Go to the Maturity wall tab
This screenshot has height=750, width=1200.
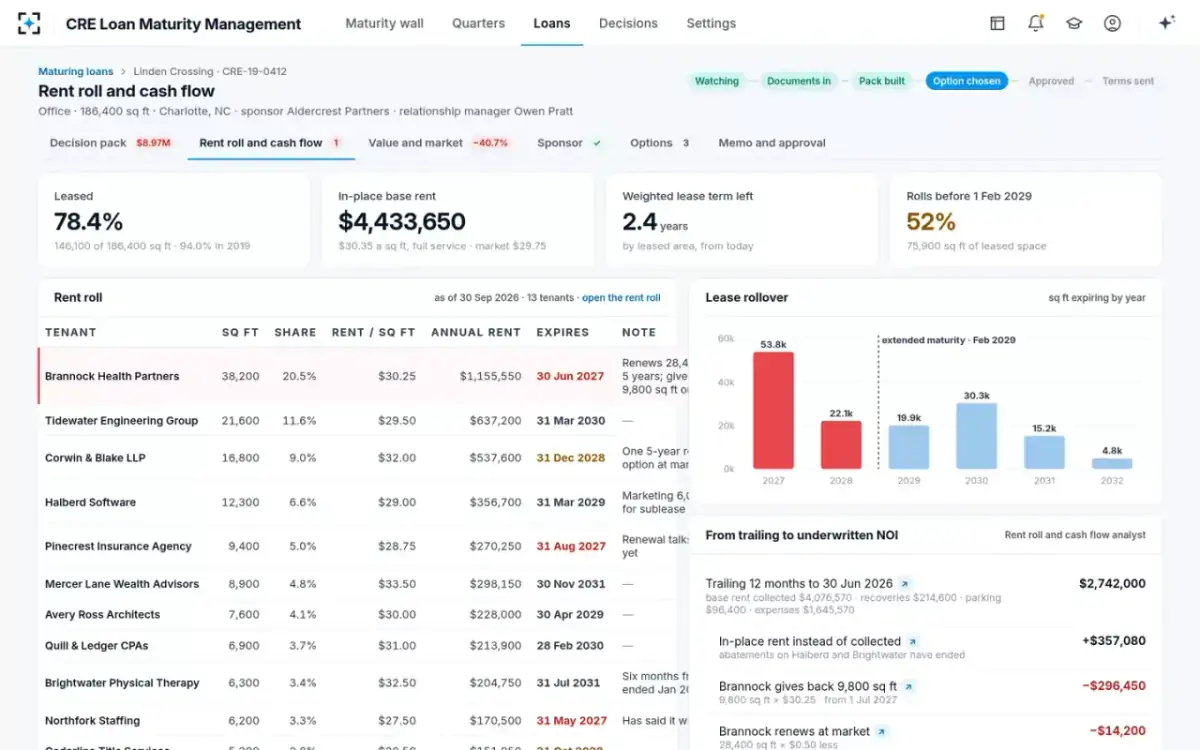tap(384, 23)
